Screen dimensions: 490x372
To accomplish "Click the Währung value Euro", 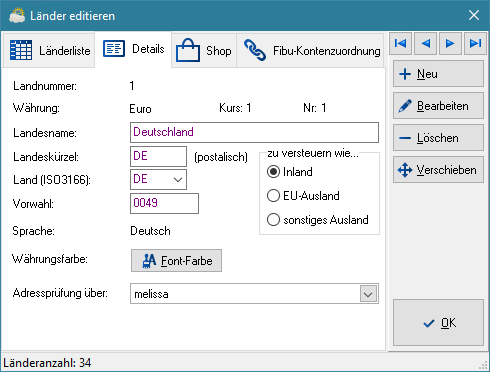I will tap(140, 109).
